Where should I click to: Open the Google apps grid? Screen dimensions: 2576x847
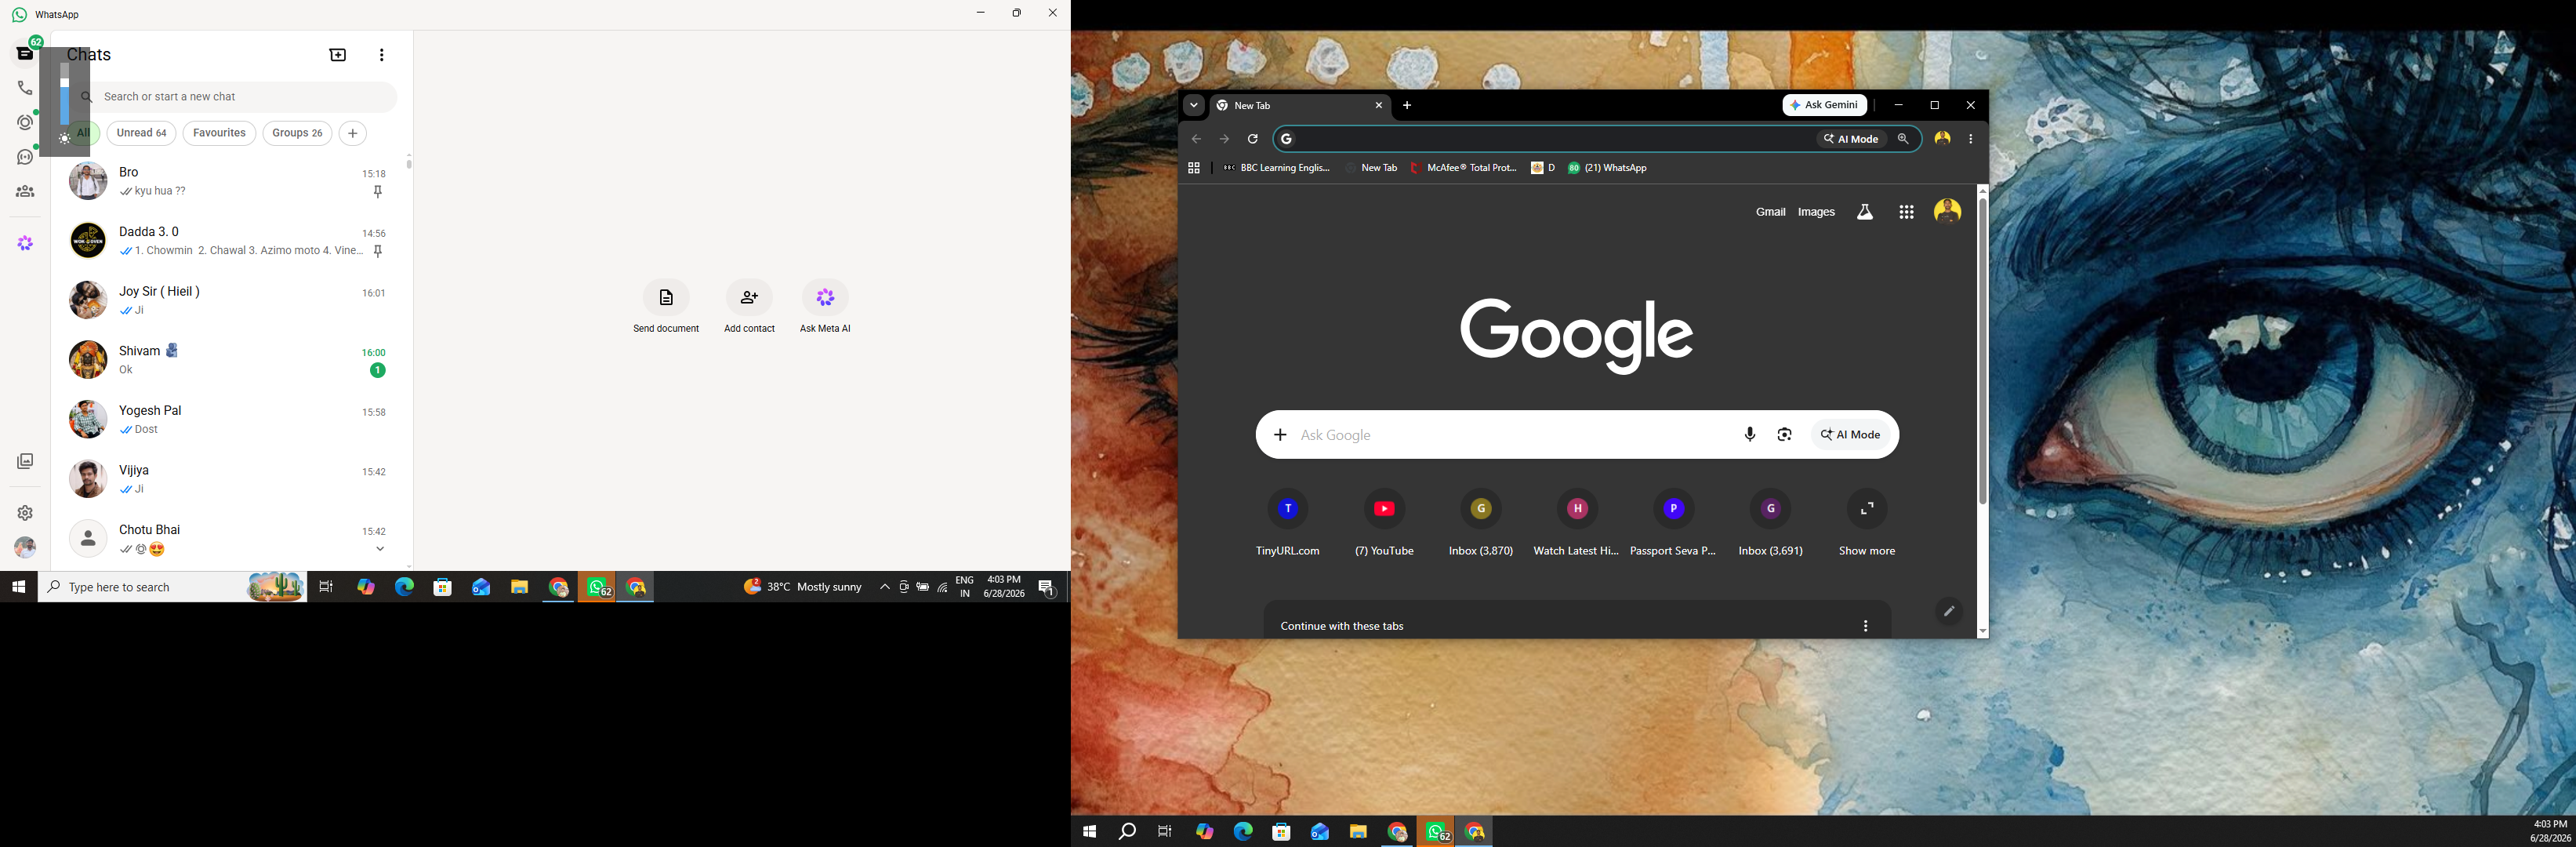pyautogui.click(x=1907, y=212)
